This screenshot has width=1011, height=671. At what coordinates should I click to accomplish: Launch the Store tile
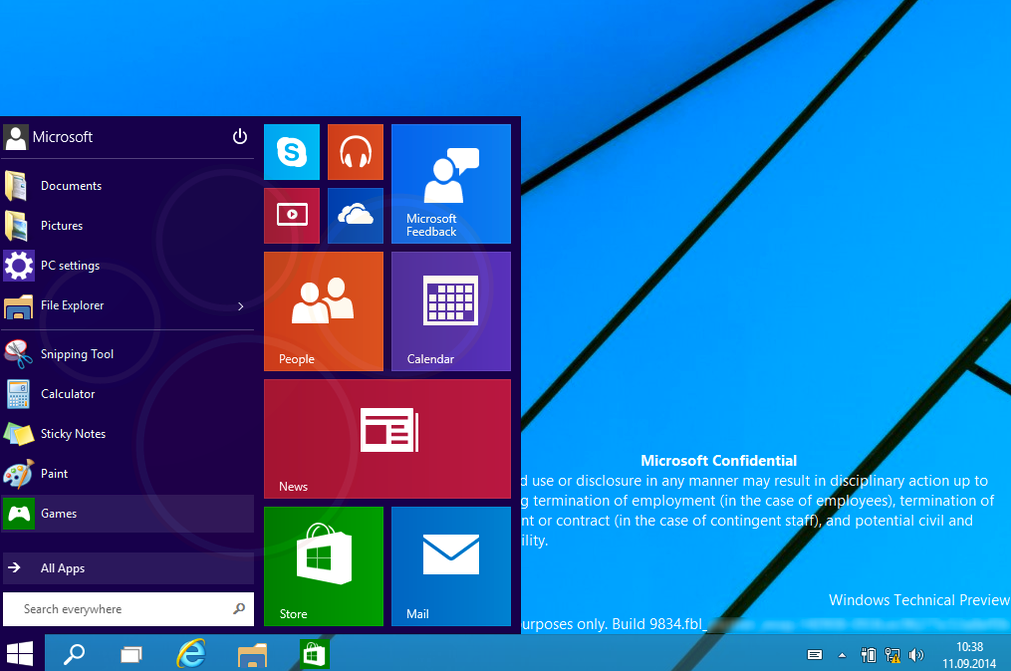[323, 565]
